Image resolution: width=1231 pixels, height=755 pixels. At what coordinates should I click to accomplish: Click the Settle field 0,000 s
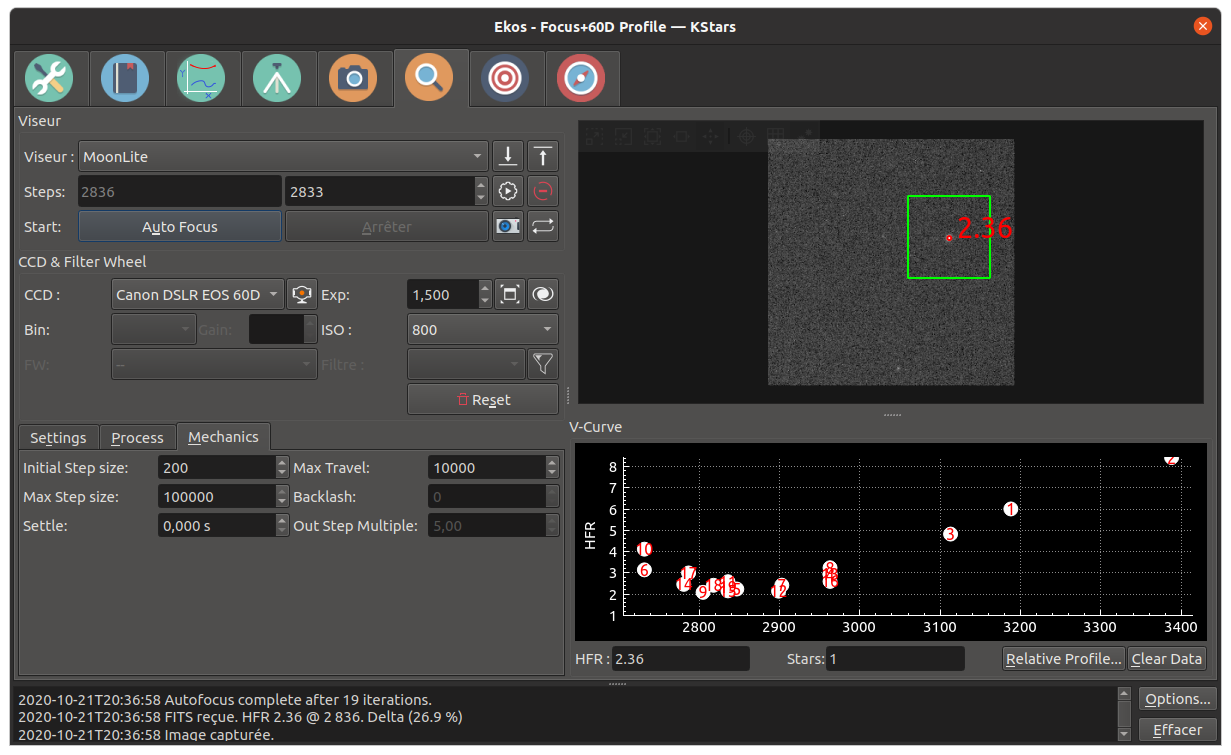(x=216, y=526)
